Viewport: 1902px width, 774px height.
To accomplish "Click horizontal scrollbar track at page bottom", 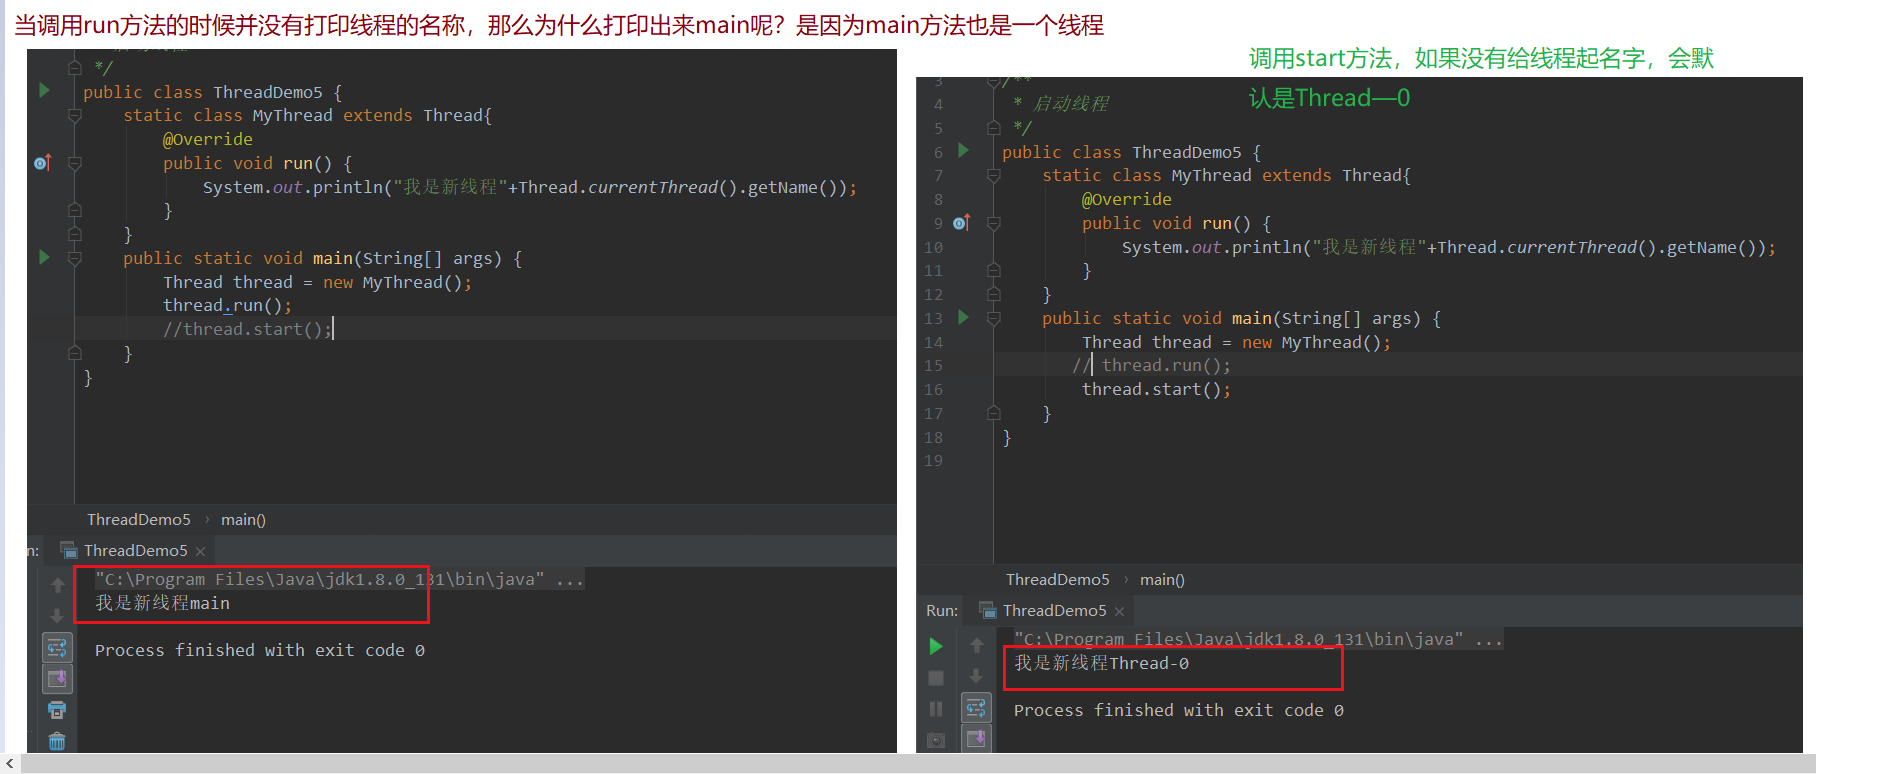I will click(x=917, y=764).
